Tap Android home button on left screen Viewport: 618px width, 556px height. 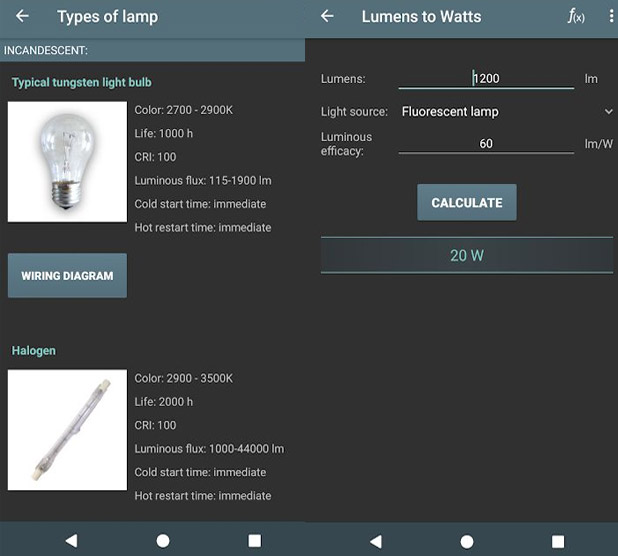163,540
